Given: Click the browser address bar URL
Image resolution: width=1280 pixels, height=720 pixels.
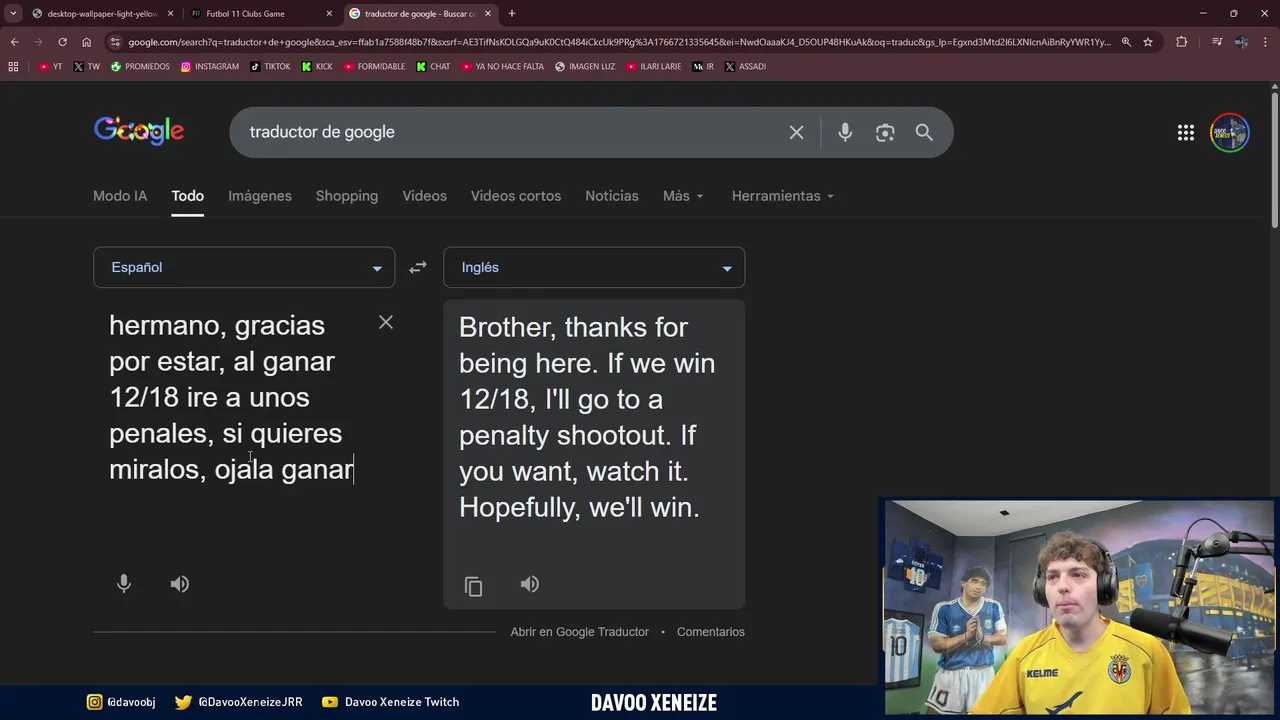Looking at the screenshot, I should coord(618,42).
